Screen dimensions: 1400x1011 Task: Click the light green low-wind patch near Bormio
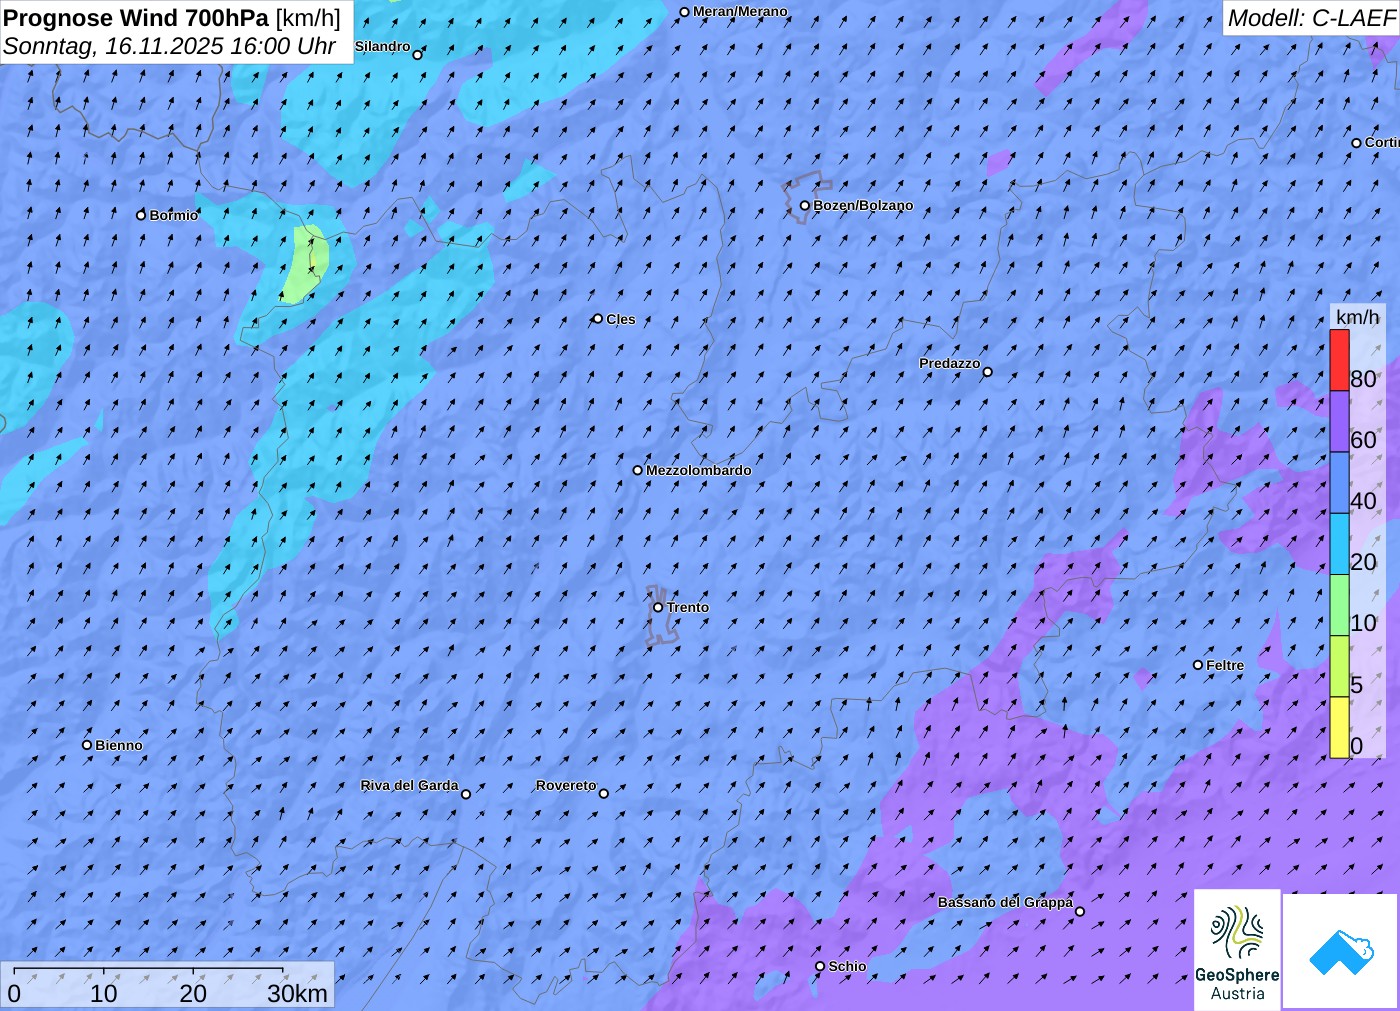(306, 263)
